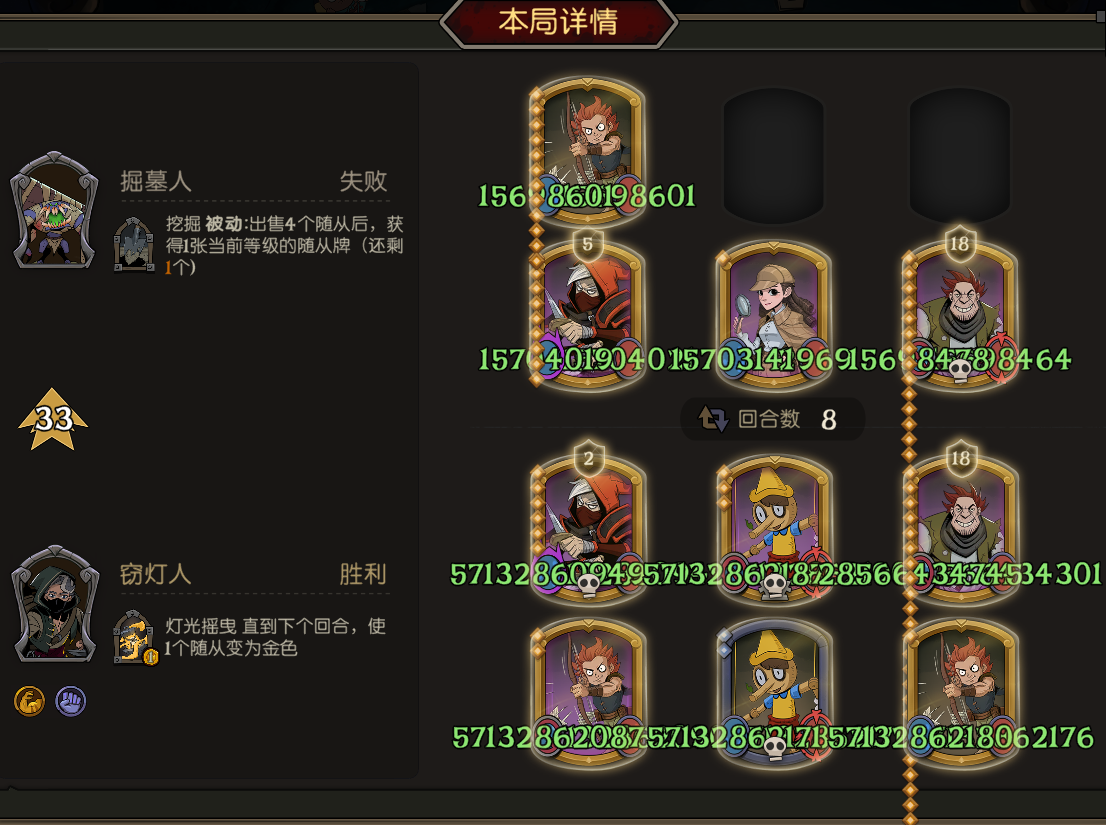The image size is (1106, 825).
Task: Click the star rank badge showing 33
Action: pyautogui.click(x=53, y=419)
